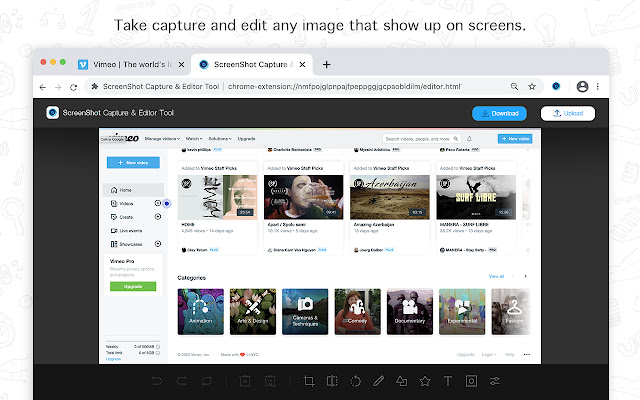Open the Chrome three-dot menu
The width and height of the screenshot is (640, 400).
click(598, 87)
